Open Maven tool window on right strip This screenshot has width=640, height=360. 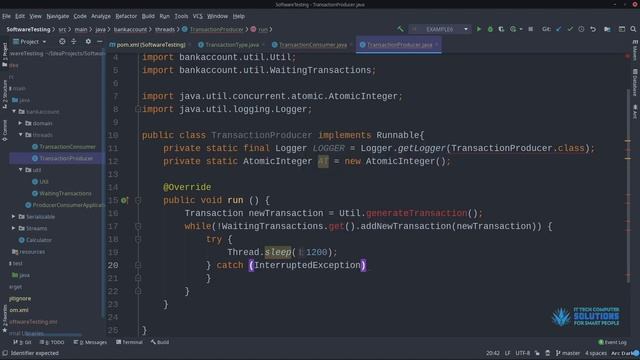(635, 51)
